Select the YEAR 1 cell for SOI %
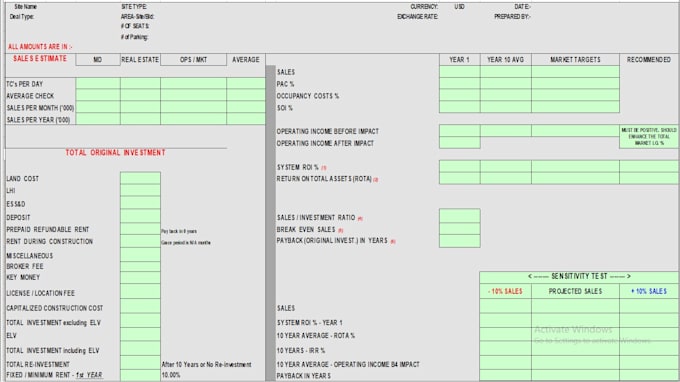The height and width of the screenshot is (382, 680). pos(460,107)
